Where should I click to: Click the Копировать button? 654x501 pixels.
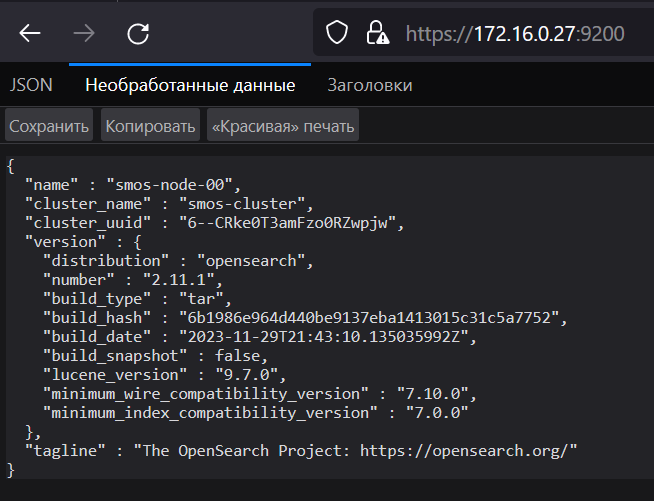coord(150,126)
